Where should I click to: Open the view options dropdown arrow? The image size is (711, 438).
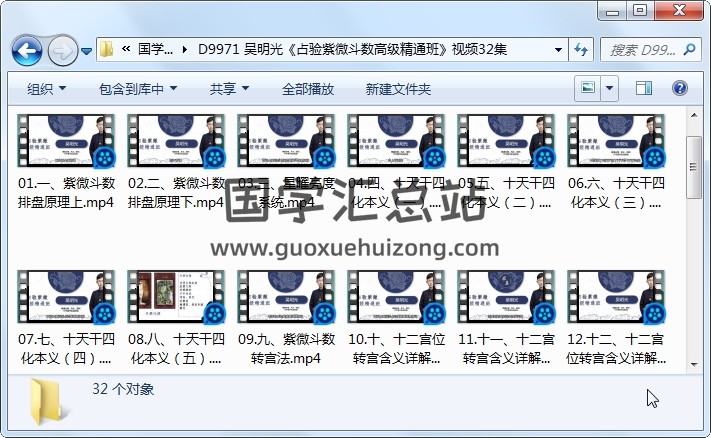pyautogui.click(x=609, y=88)
